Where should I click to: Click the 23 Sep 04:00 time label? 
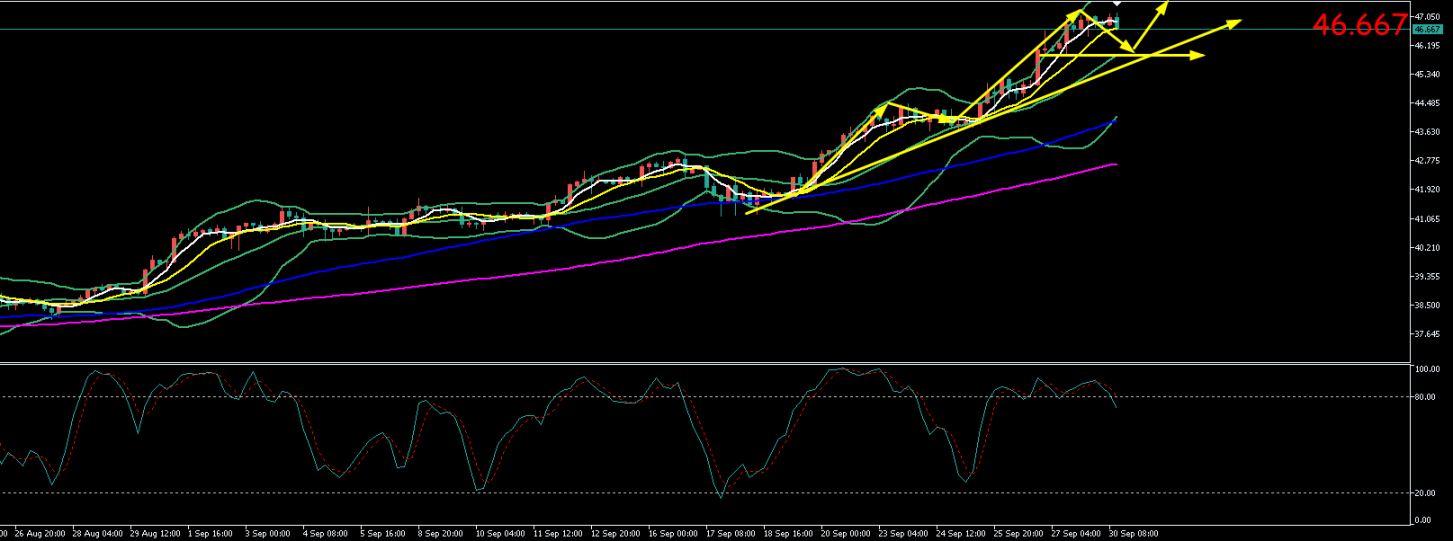903,533
